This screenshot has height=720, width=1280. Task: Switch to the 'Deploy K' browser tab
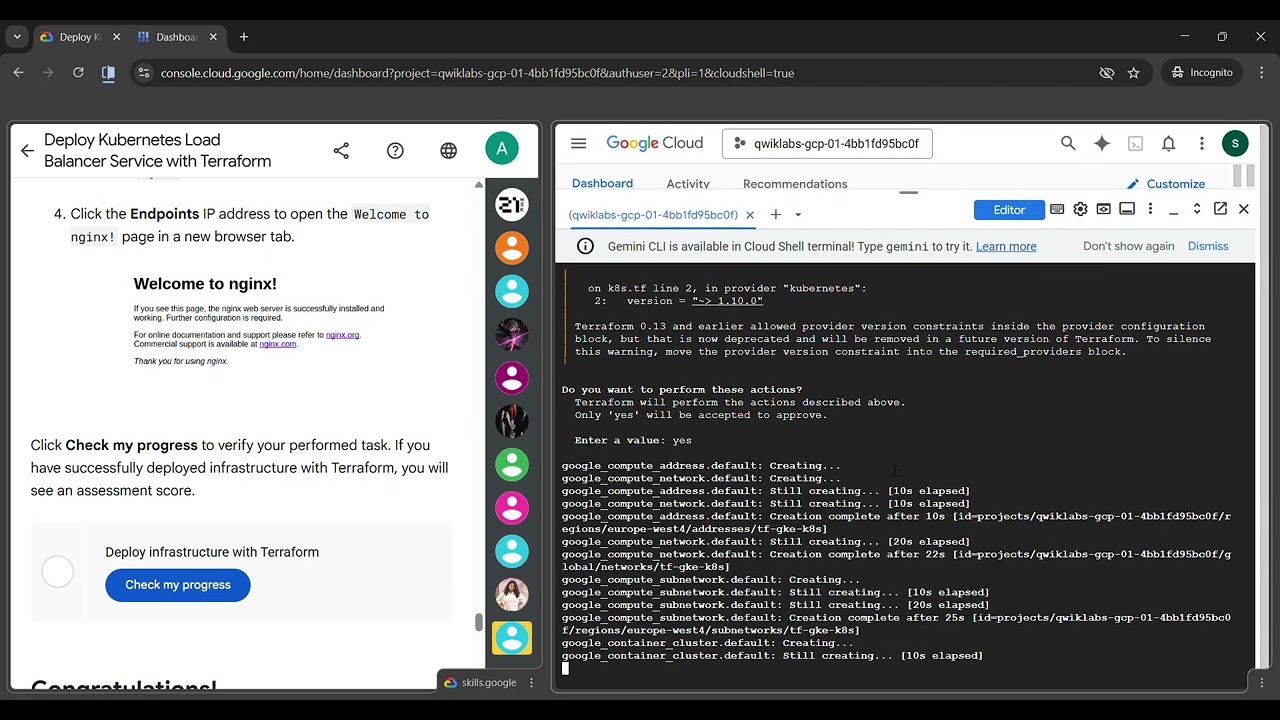[x=78, y=37]
